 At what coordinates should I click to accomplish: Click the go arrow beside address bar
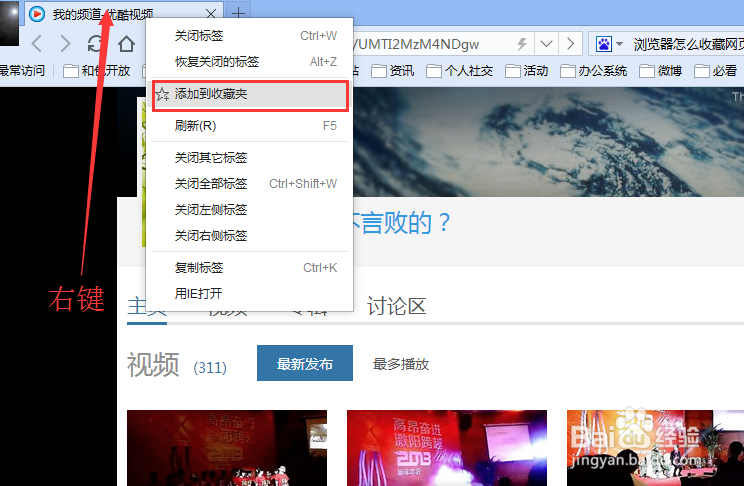coord(570,44)
